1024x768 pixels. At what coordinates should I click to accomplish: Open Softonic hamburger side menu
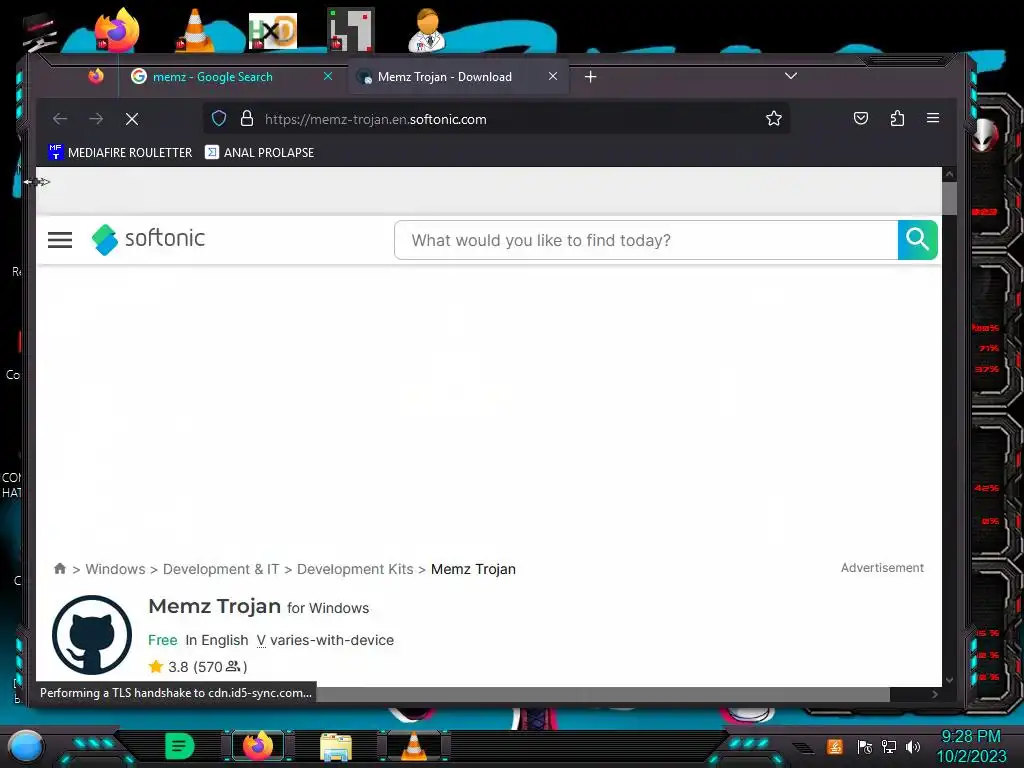(x=60, y=240)
